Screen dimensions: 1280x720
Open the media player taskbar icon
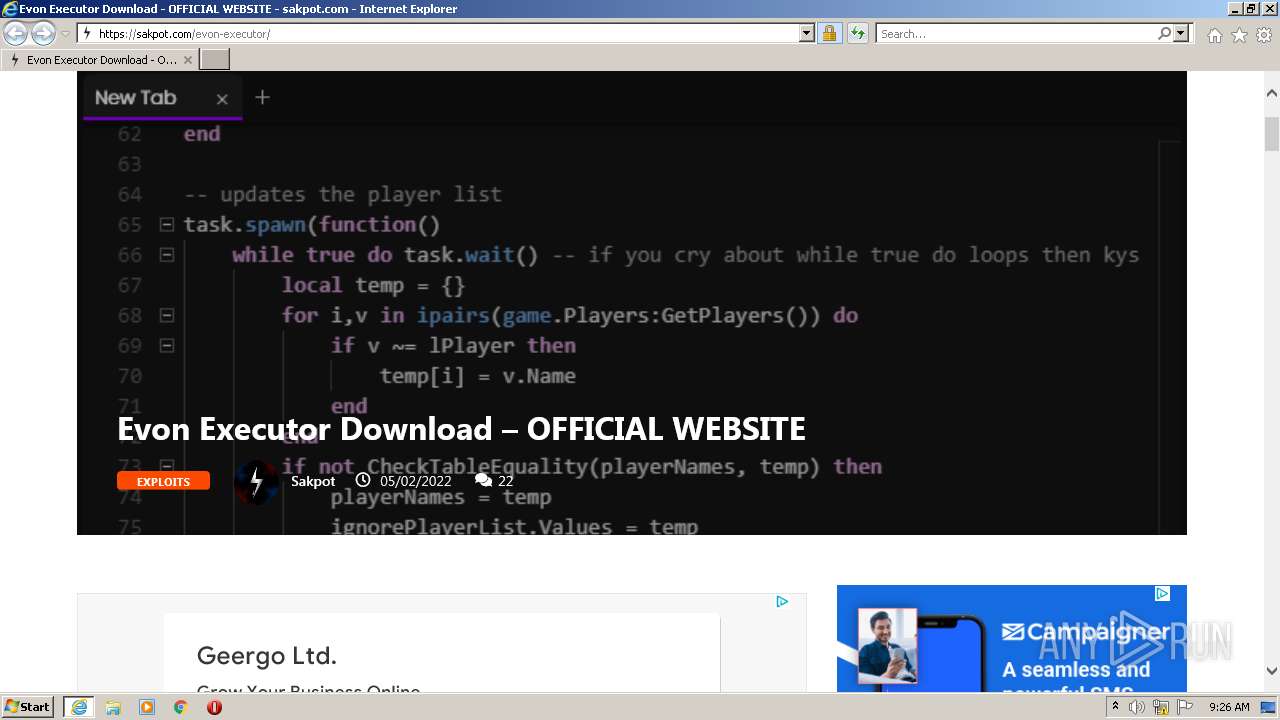pos(147,707)
